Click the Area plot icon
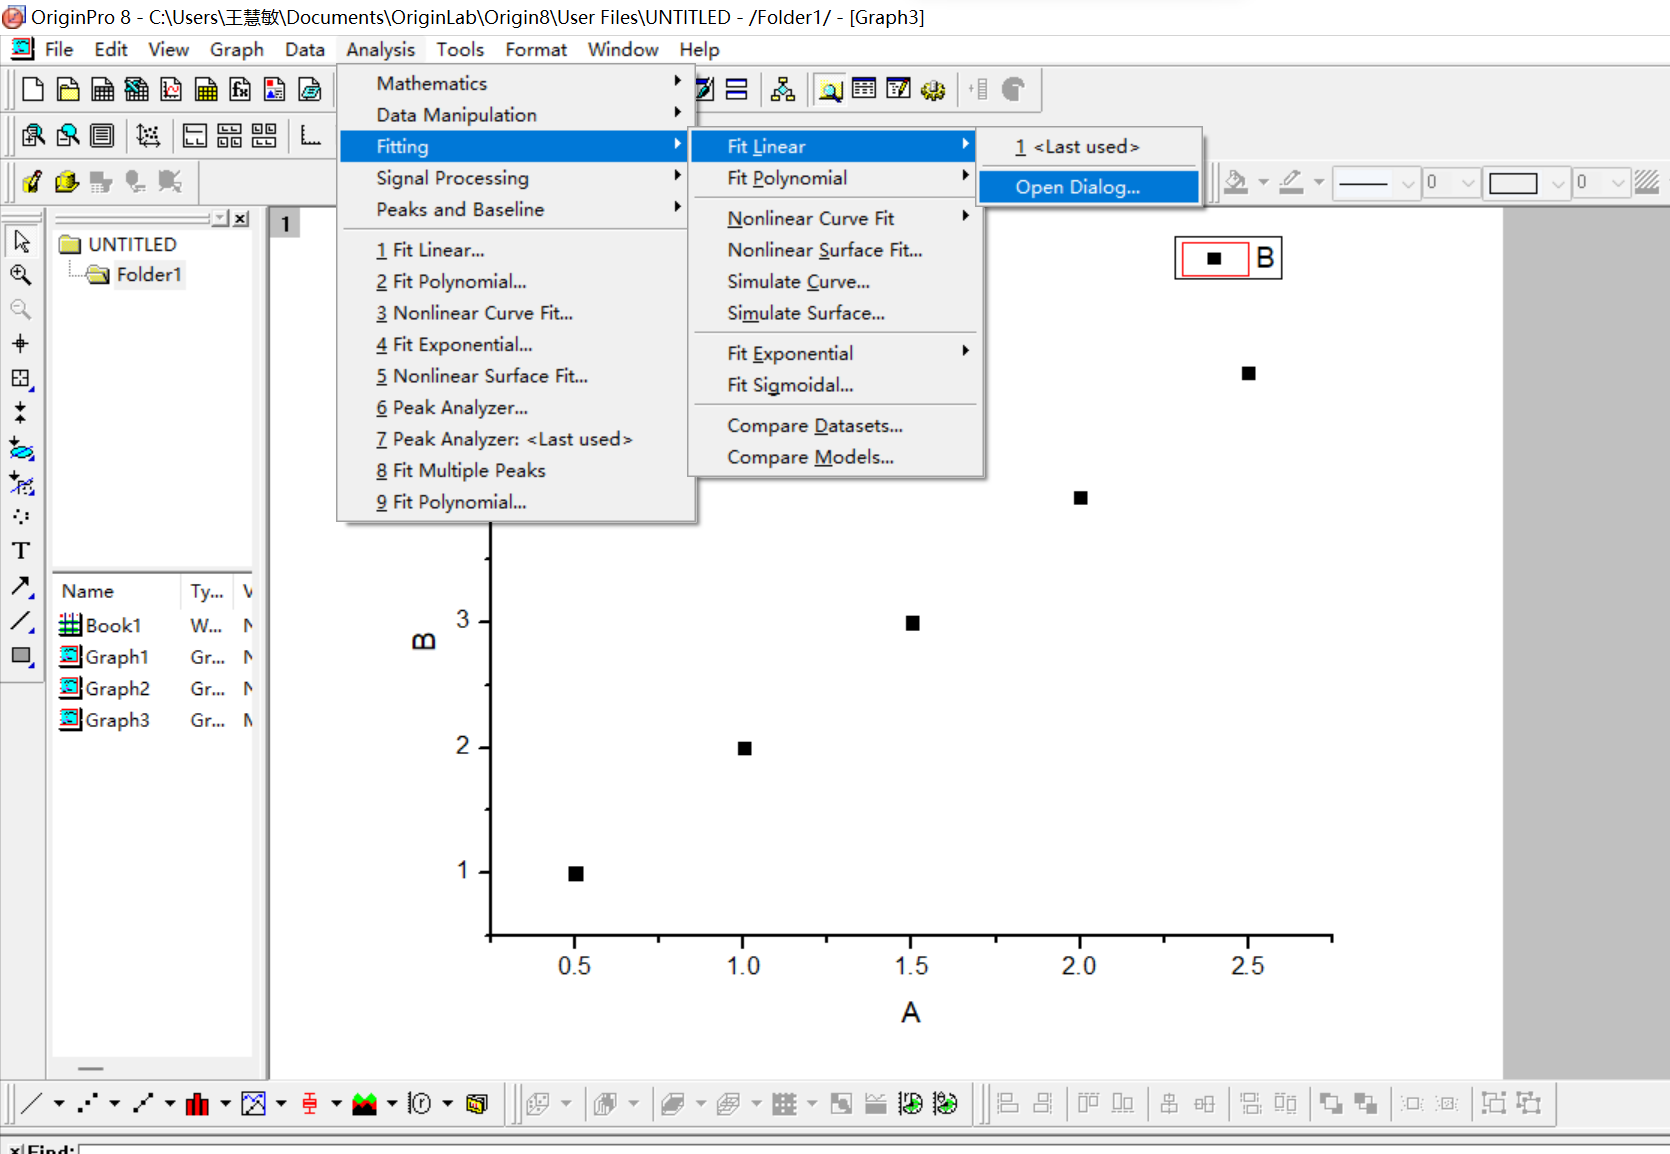This screenshot has width=1670, height=1154. coord(365,1104)
